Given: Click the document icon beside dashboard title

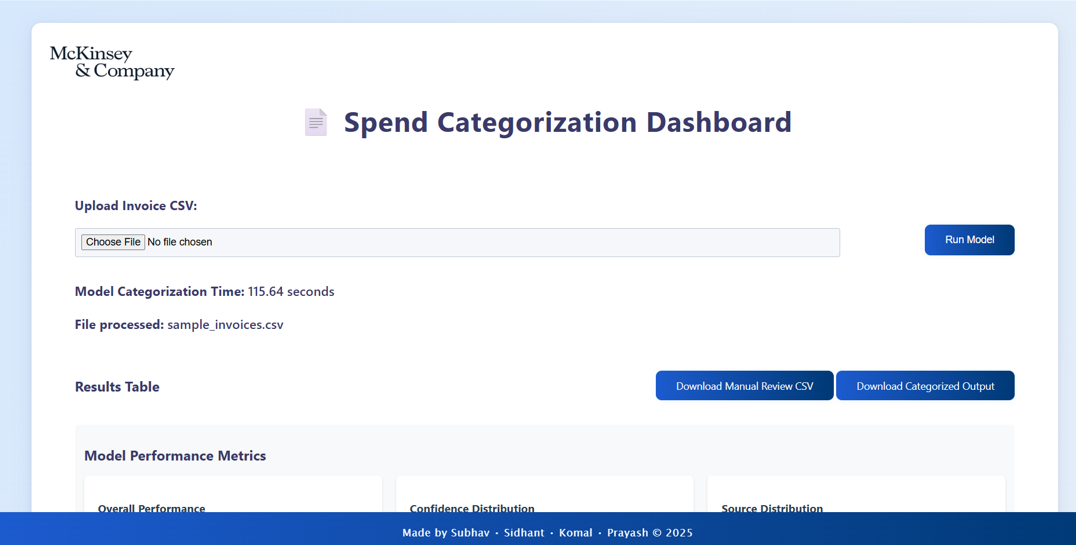Looking at the screenshot, I should 316,122.
